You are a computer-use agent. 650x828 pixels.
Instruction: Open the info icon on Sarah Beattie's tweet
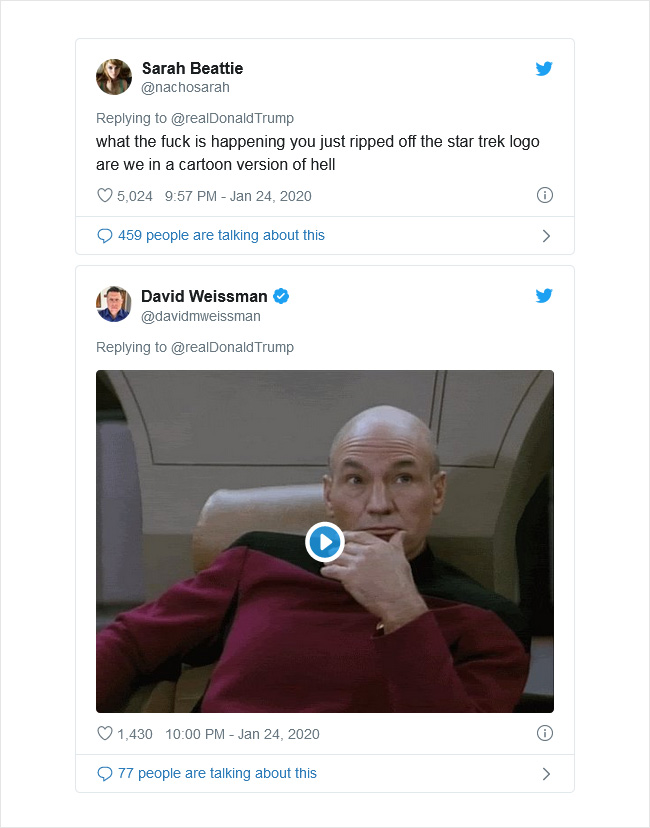(x=544, y=195)
